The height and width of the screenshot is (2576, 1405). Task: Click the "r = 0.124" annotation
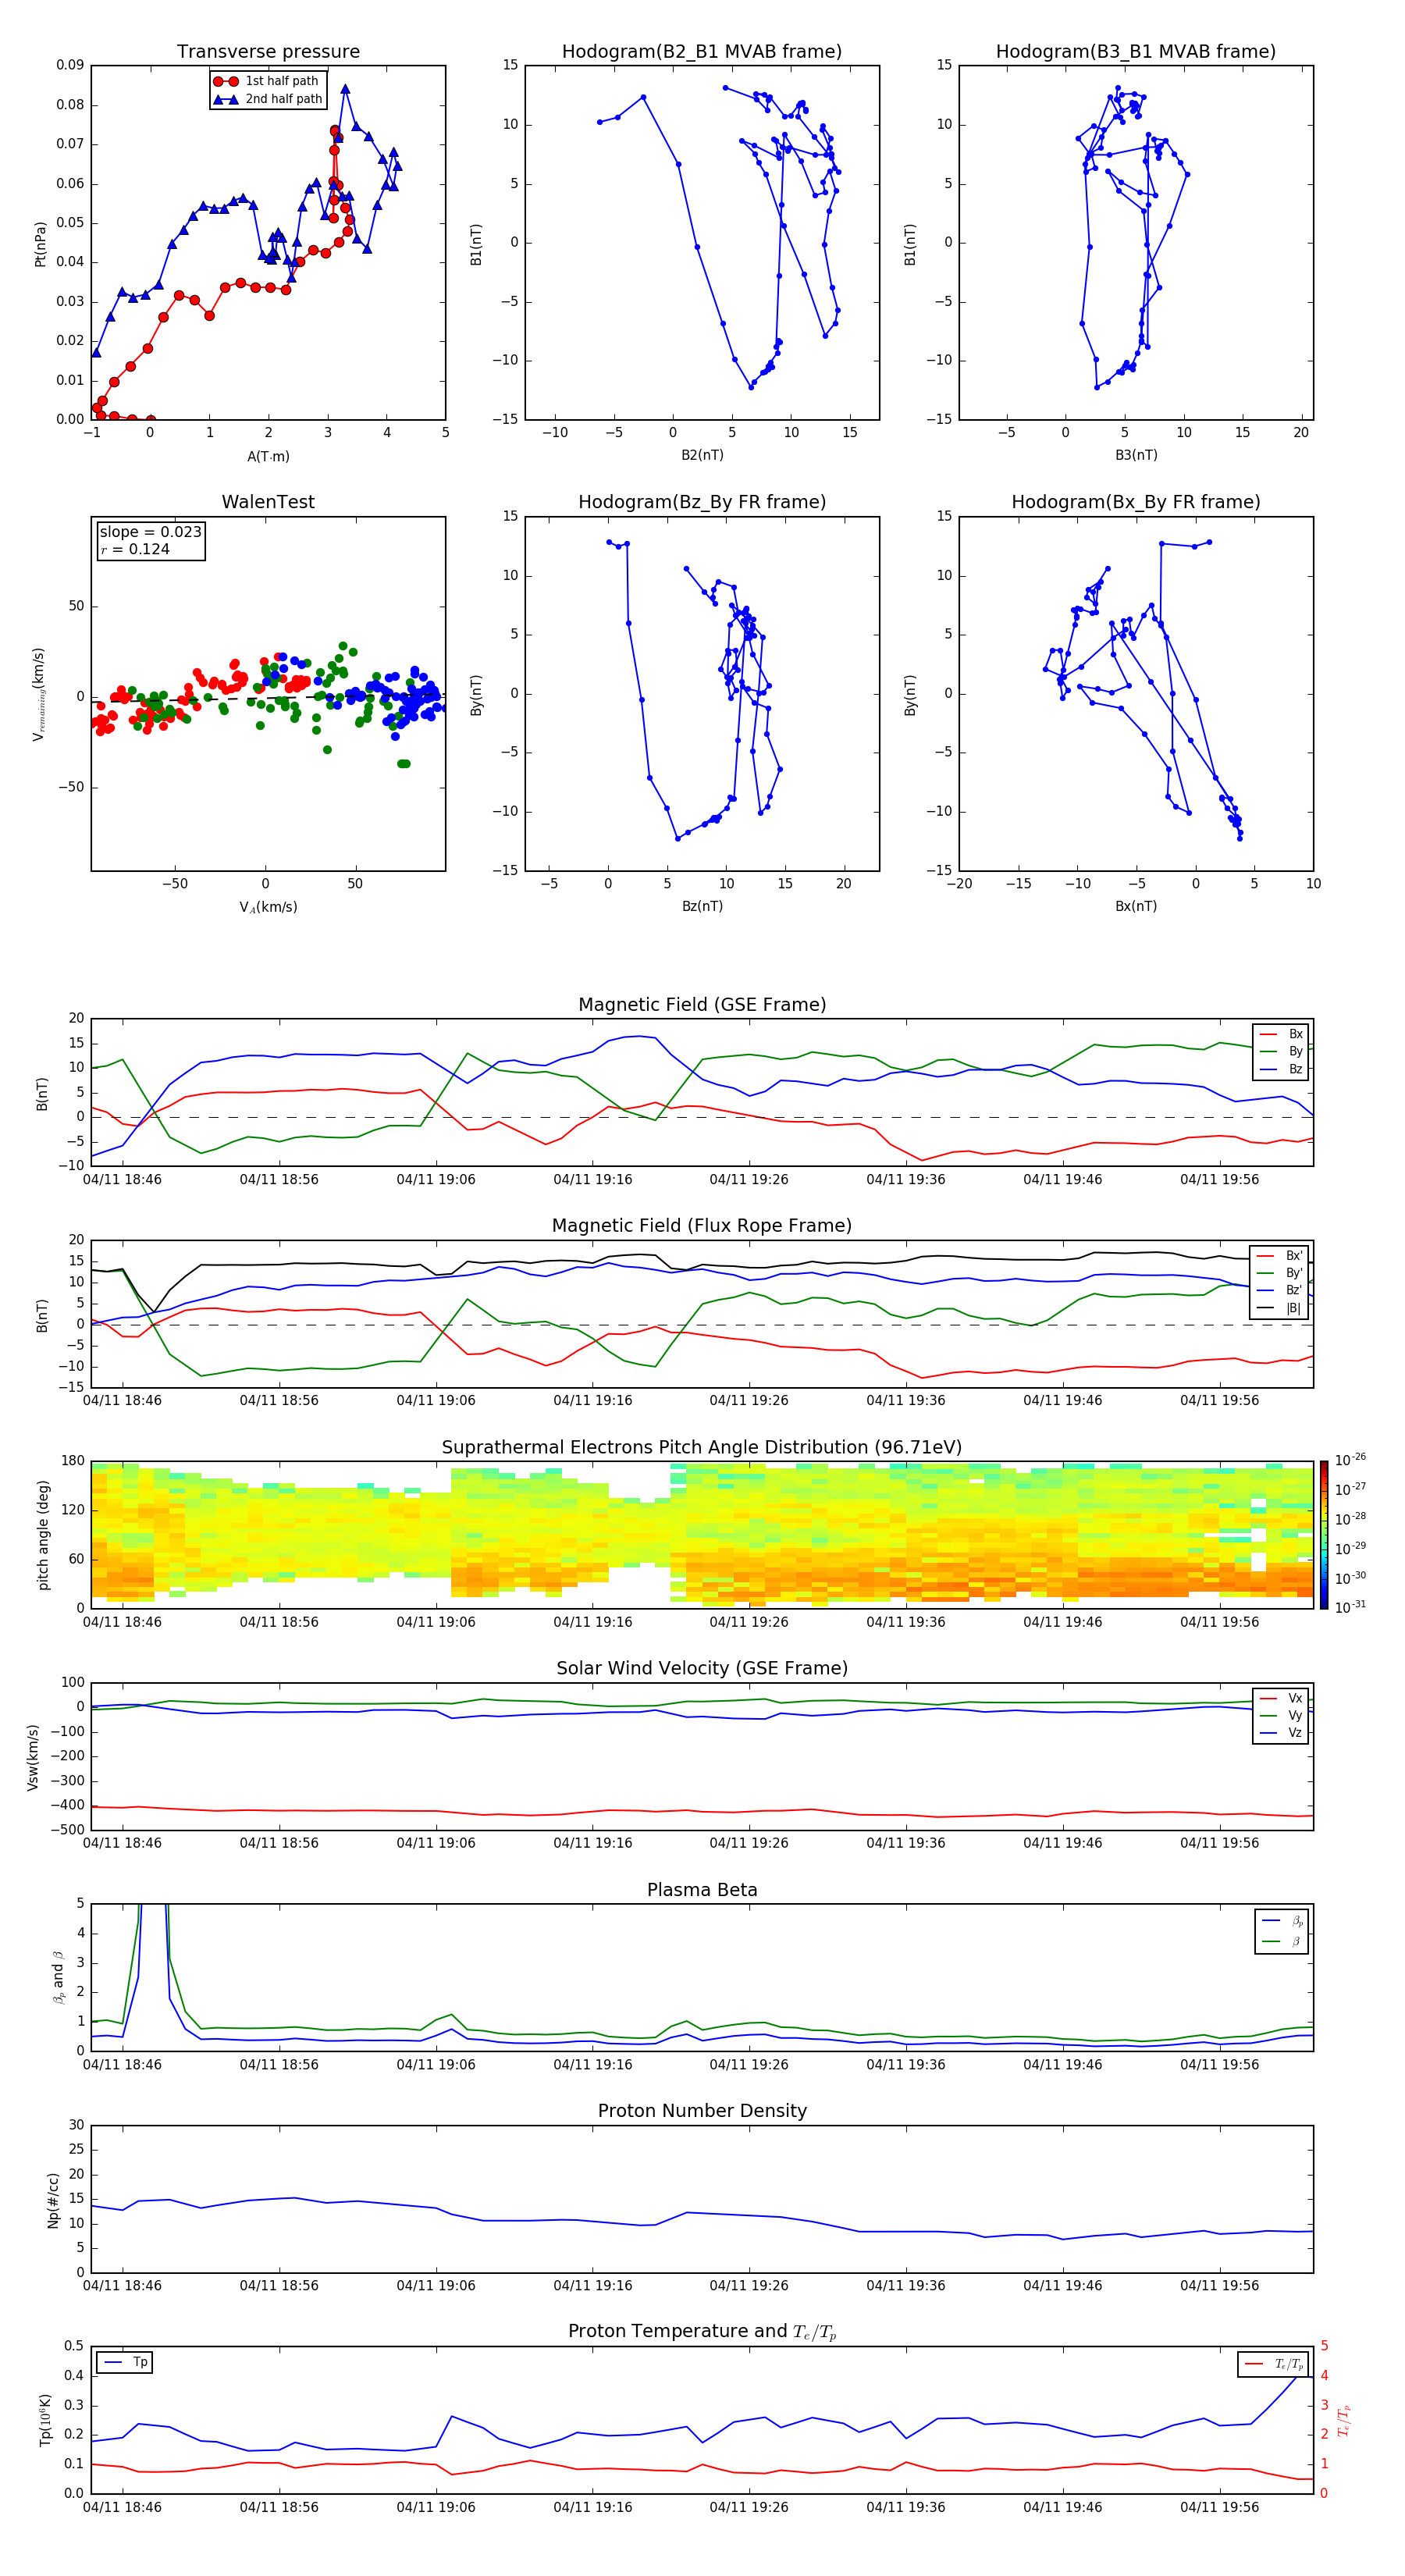[135, 549]
